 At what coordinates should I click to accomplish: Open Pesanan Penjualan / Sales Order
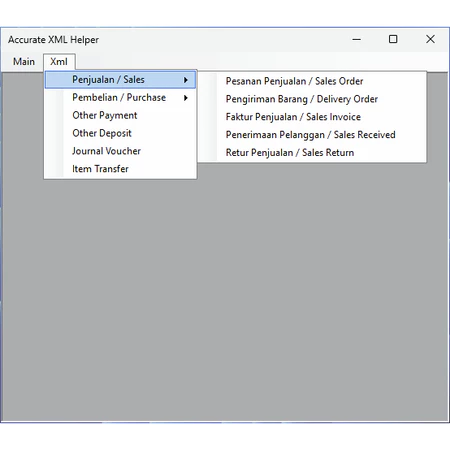312,81
